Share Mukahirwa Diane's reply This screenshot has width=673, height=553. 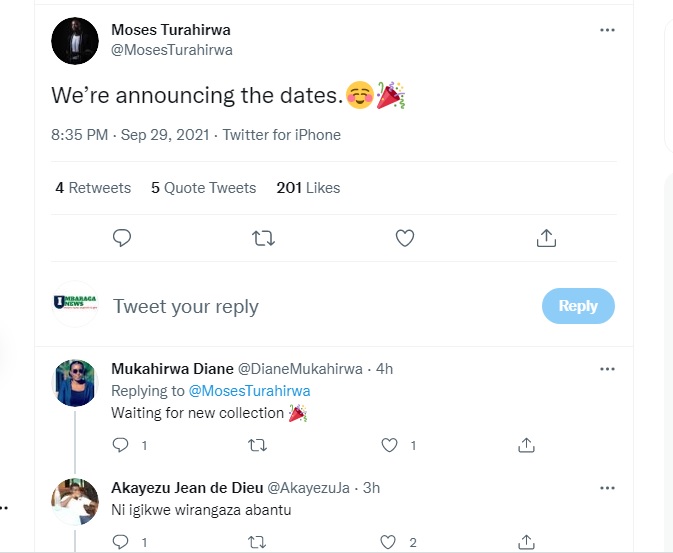point(527,445)
